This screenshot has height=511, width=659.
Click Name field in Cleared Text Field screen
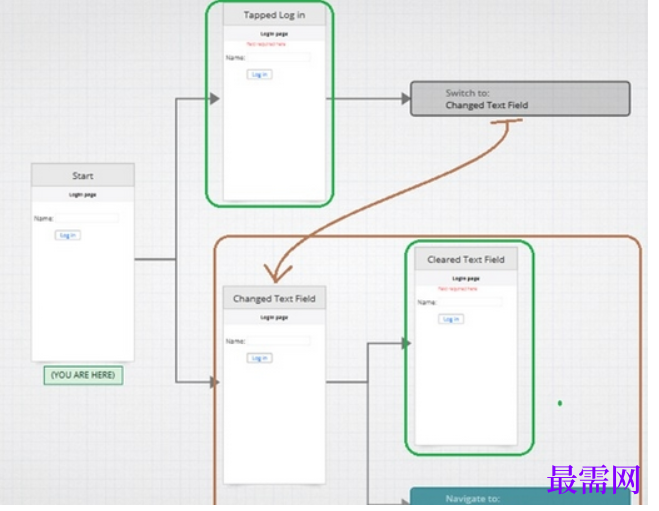point(470,302)
